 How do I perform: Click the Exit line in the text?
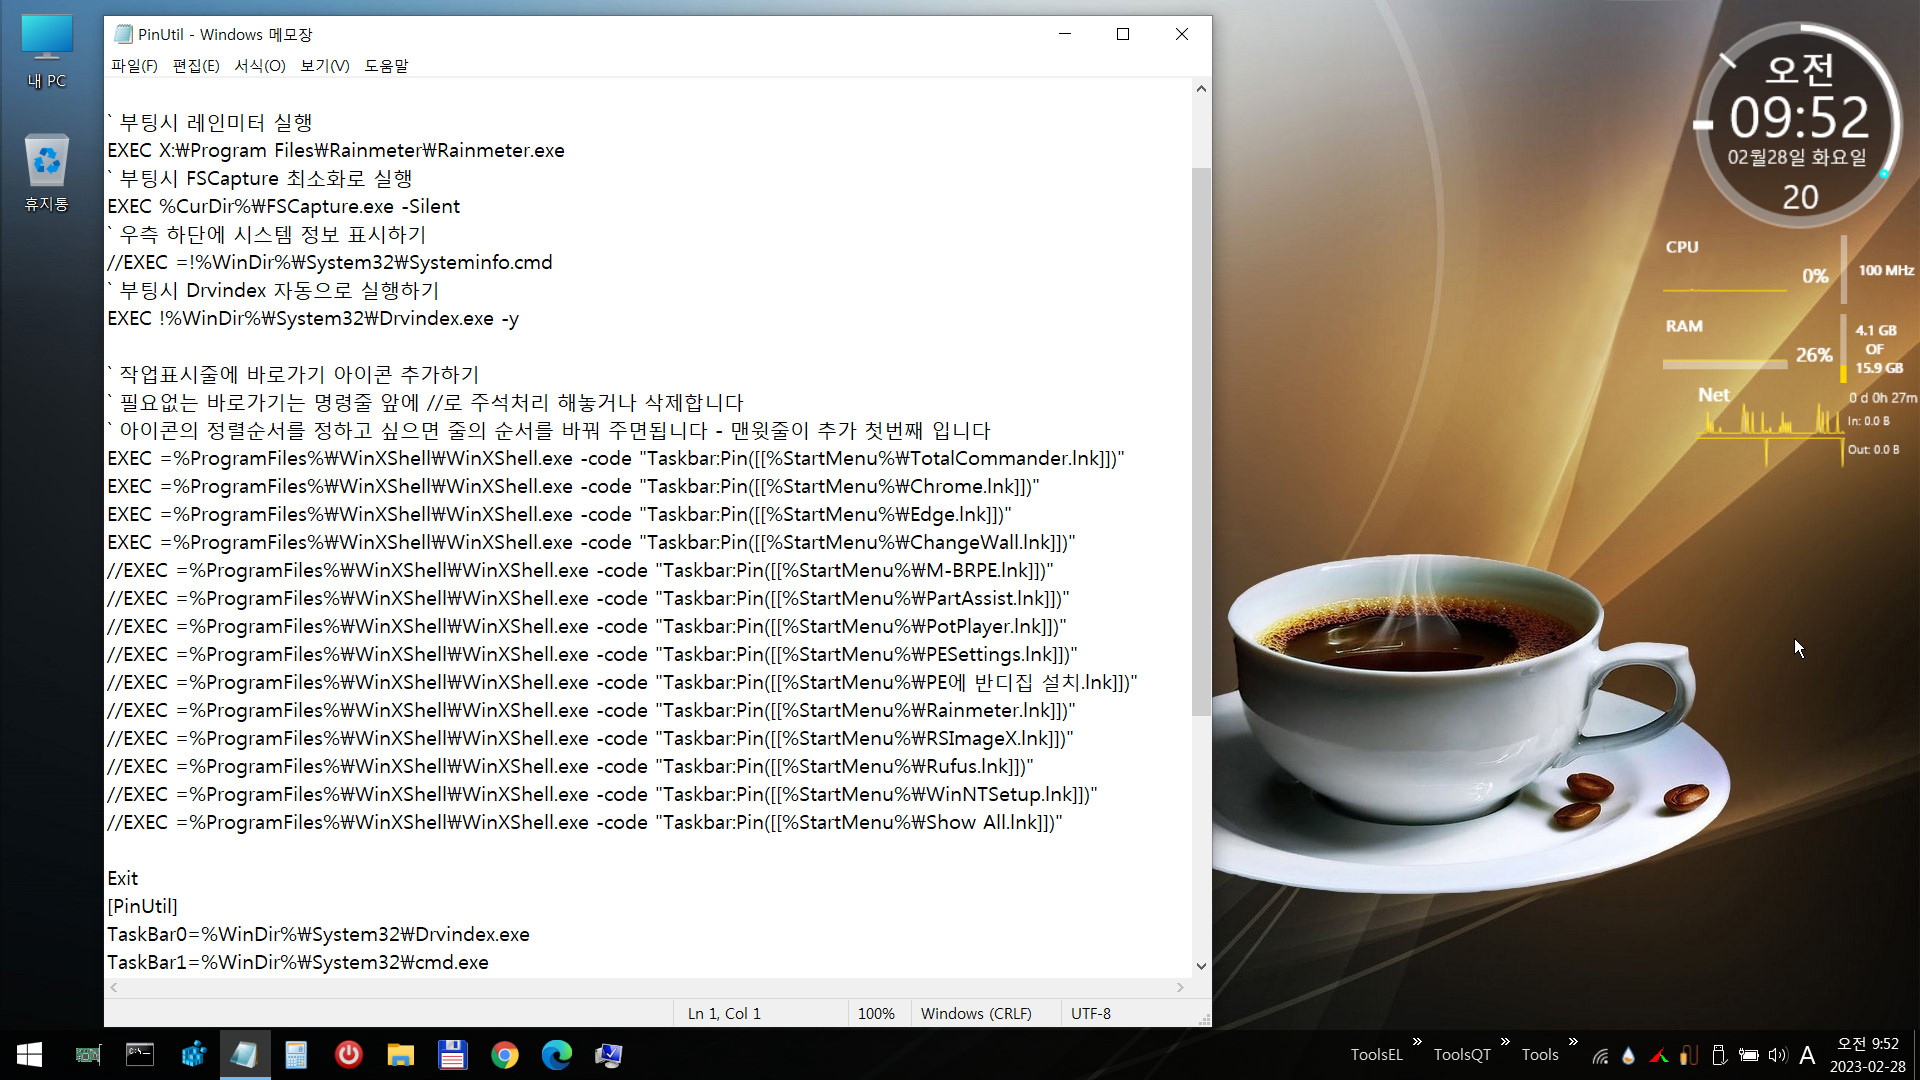tap(123, 879)
